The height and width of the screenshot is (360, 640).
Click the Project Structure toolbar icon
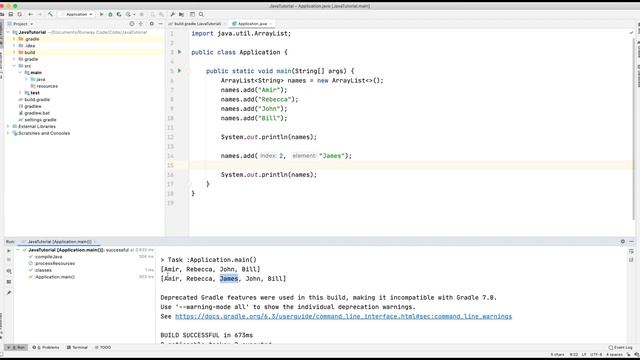(x=181, y=14)
